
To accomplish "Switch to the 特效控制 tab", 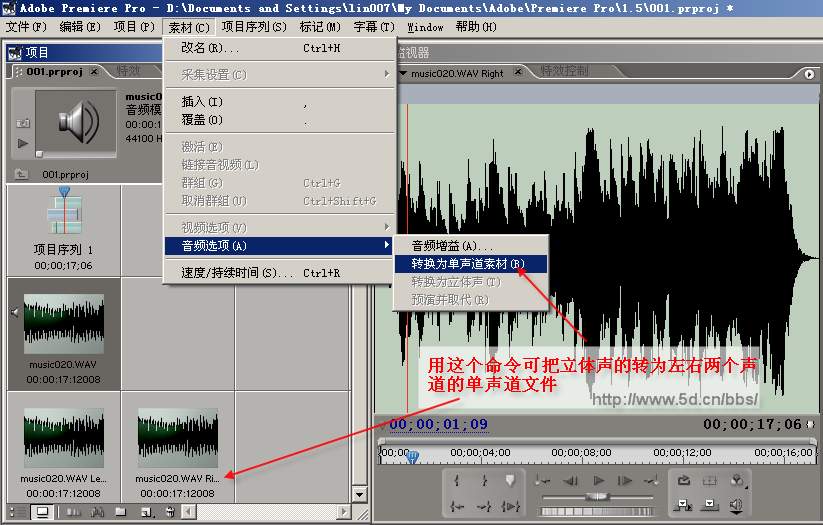I will point(564,71).
